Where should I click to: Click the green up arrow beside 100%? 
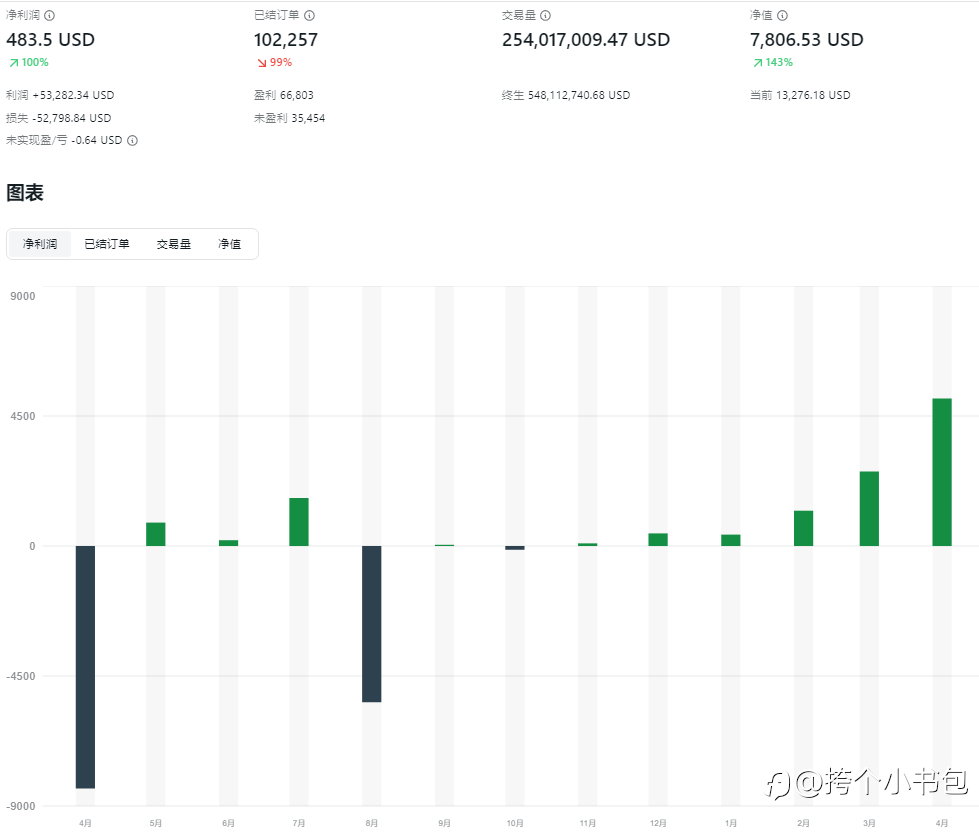coord(13,63)
